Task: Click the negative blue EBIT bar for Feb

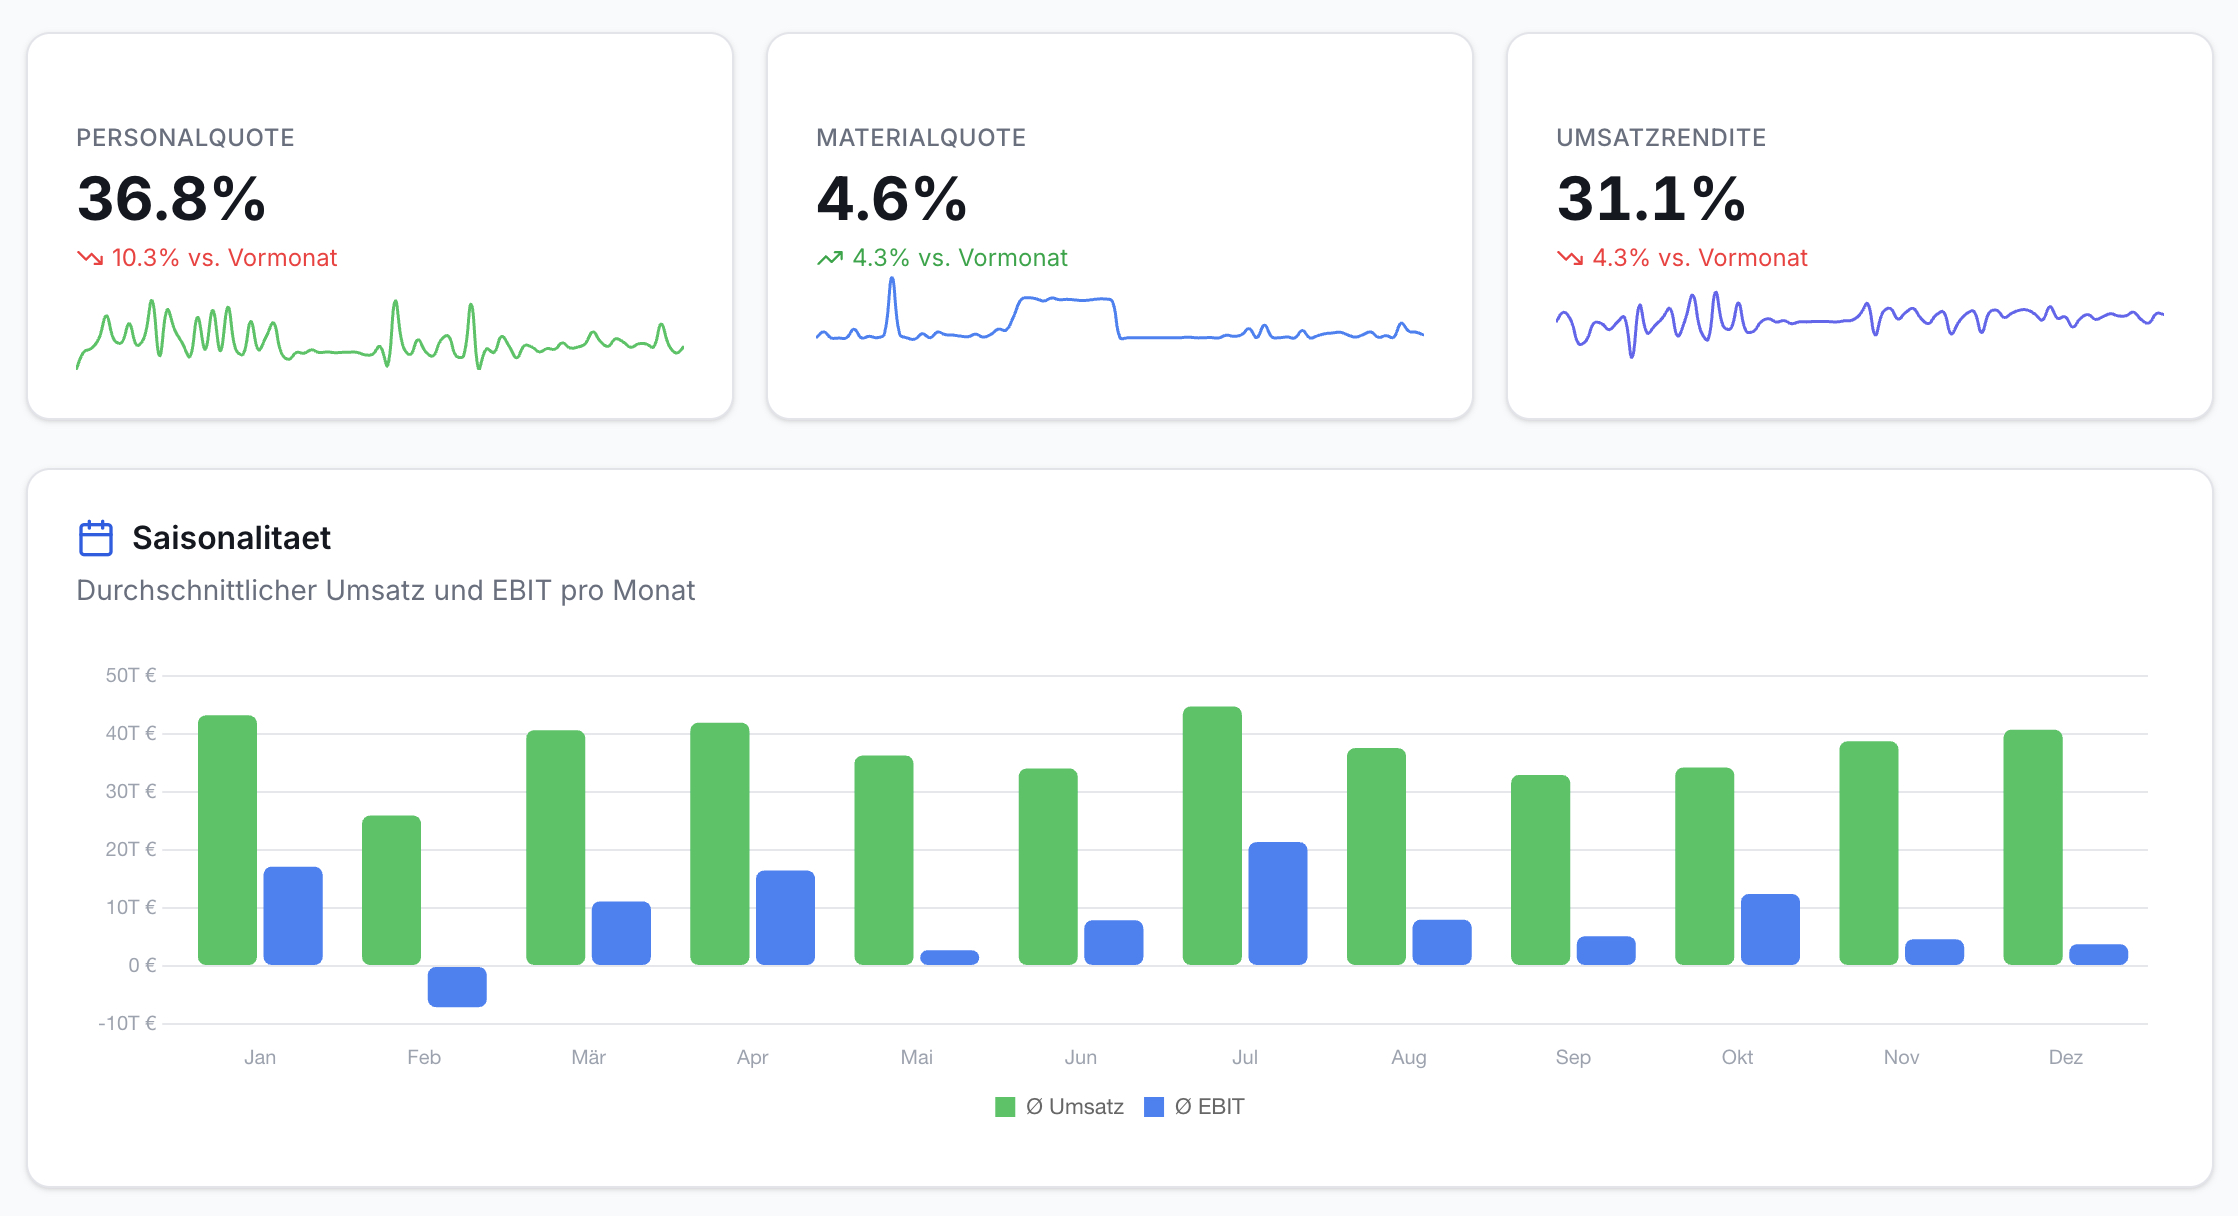Action: pyautogui.click(x=457, y=986)
